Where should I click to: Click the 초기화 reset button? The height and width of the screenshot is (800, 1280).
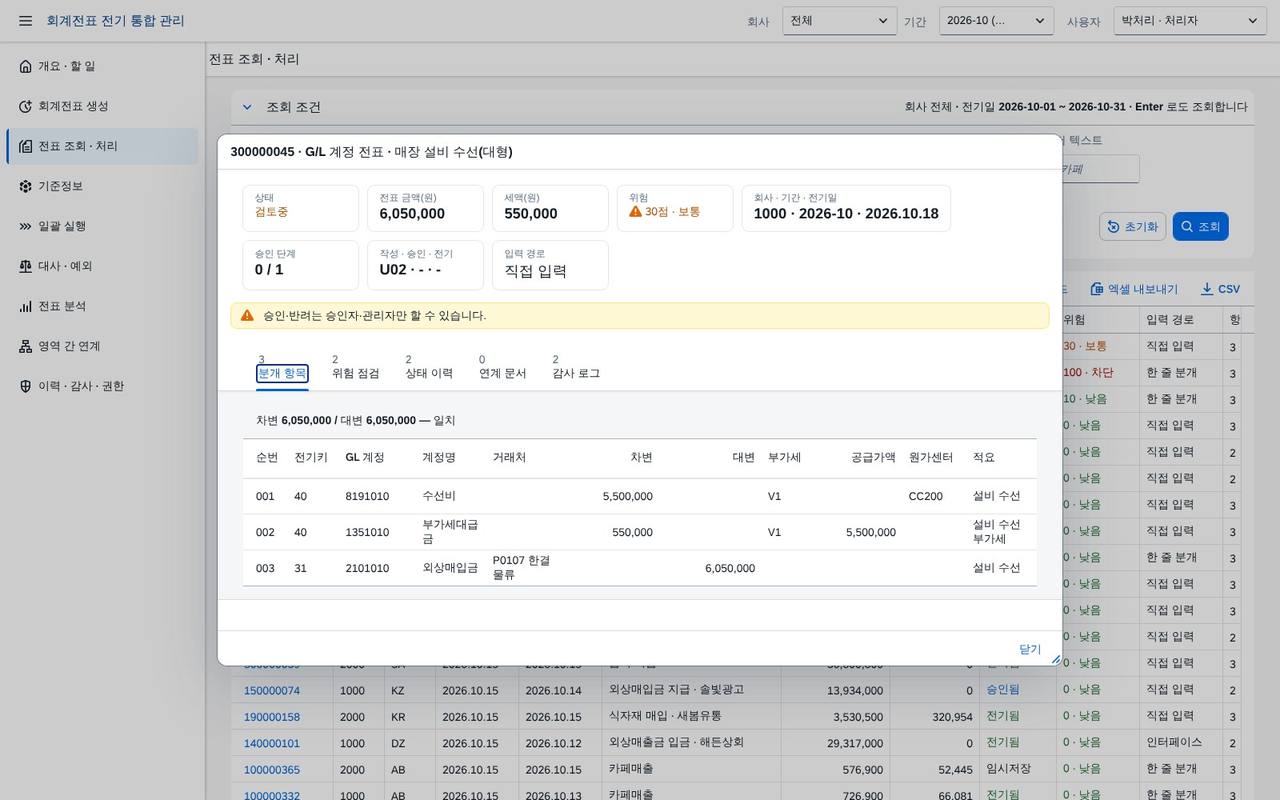pyautogui.click(x=1132, y=227)
